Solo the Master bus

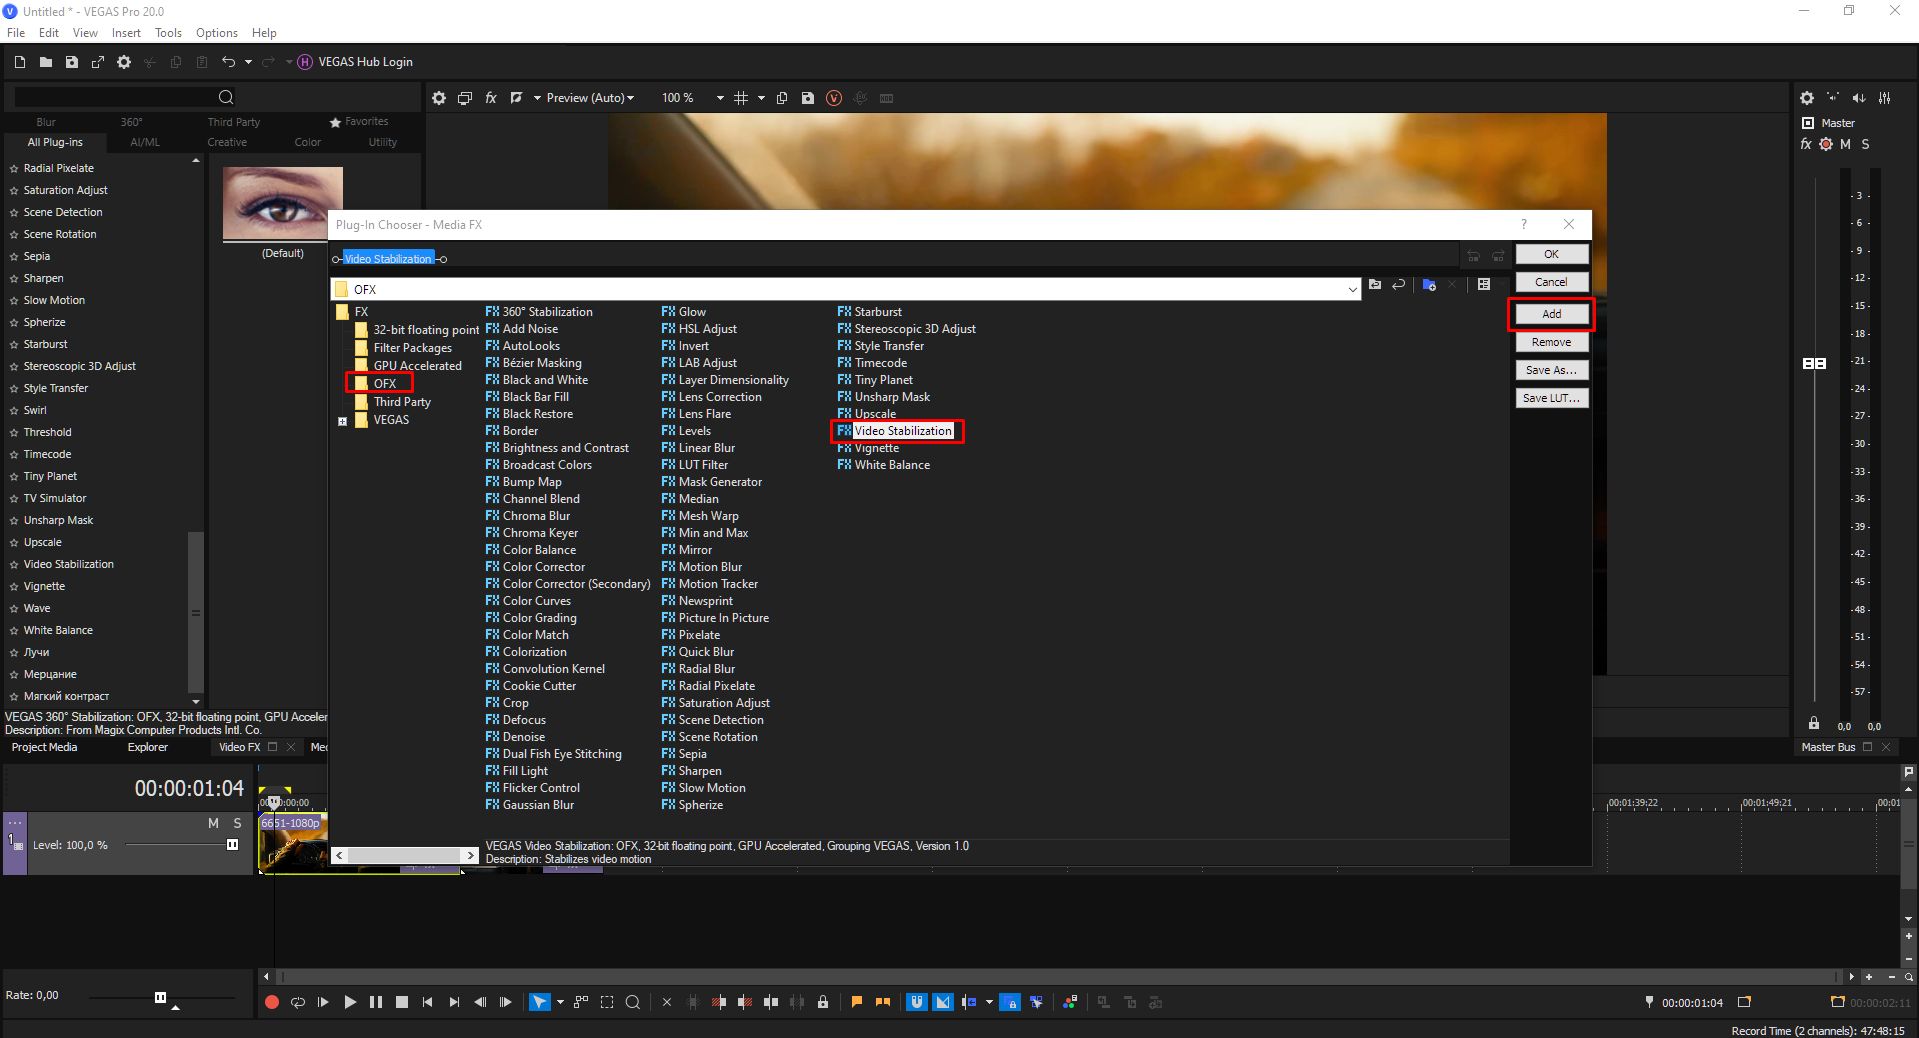tap(1865, 144)
